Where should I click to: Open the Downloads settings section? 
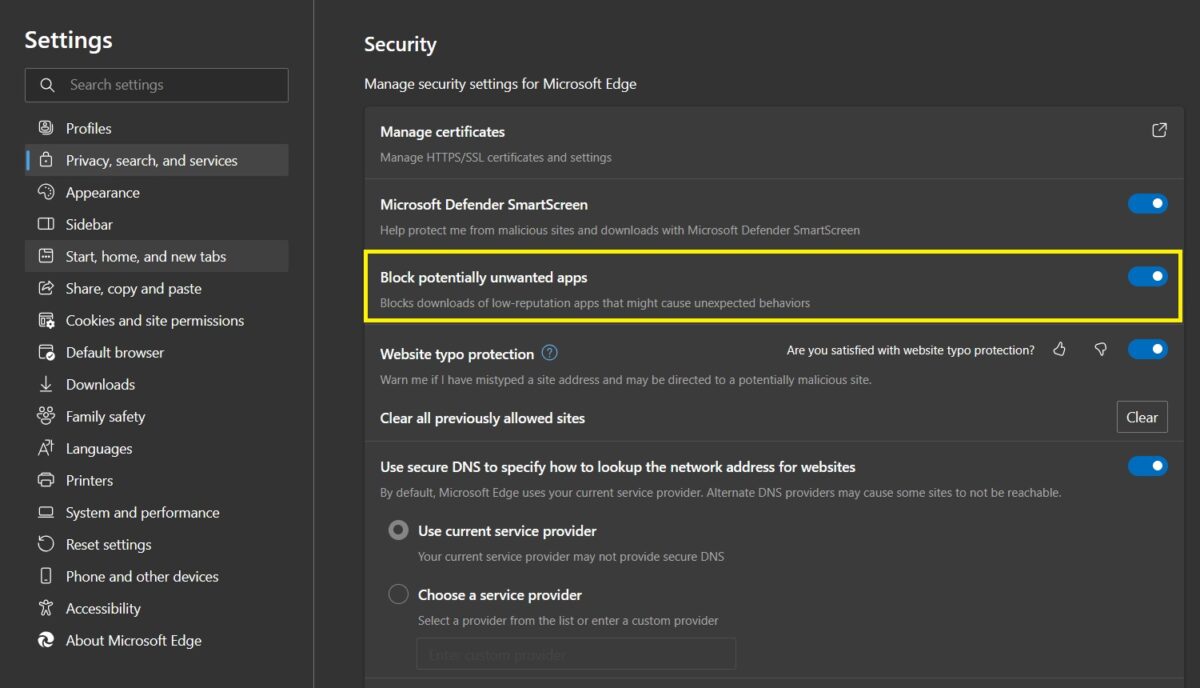click(x=157, y=384)
